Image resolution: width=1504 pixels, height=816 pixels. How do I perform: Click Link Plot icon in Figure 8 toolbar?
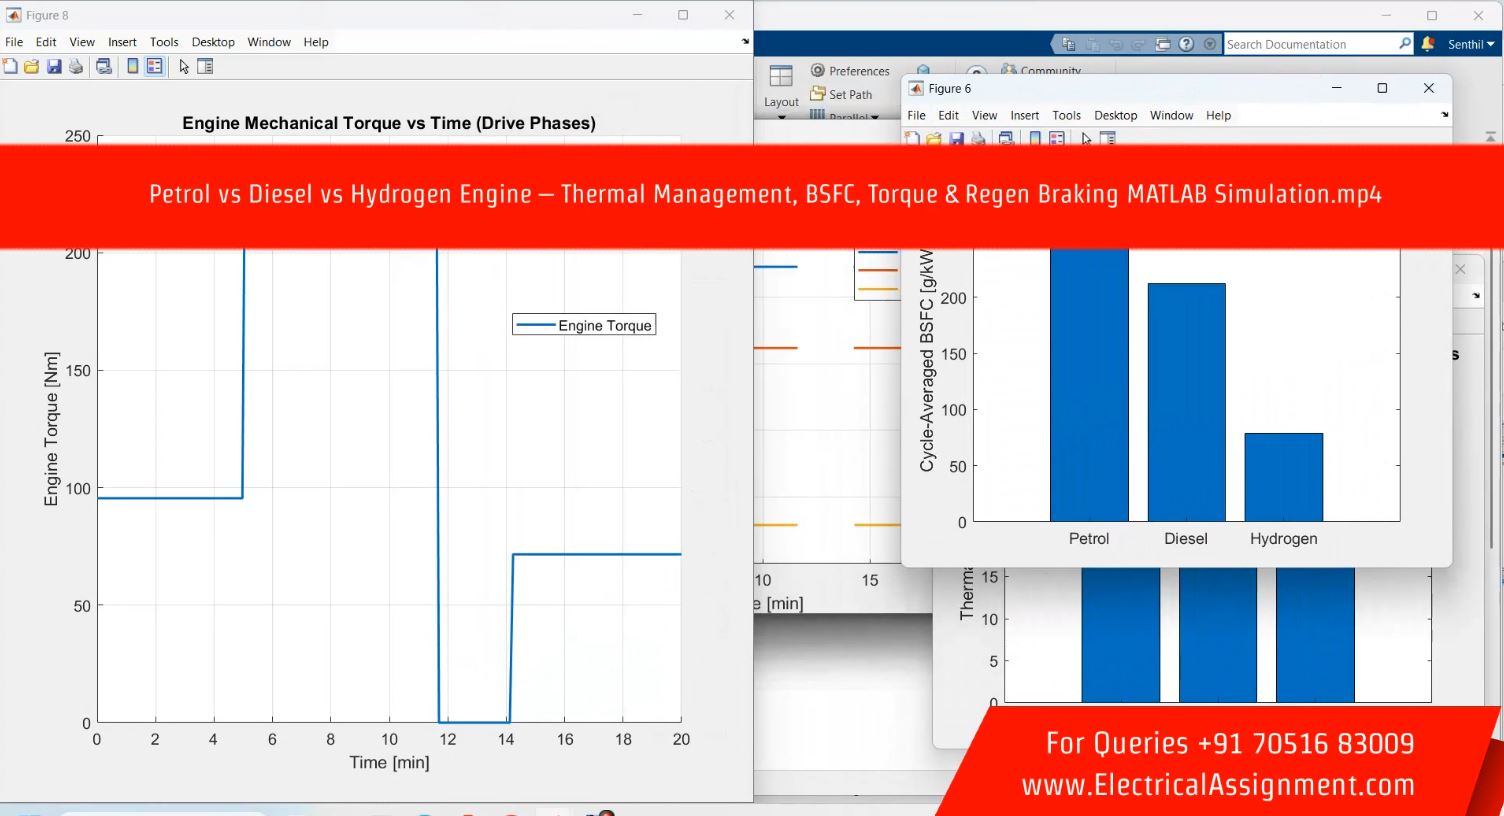point(104,67)
